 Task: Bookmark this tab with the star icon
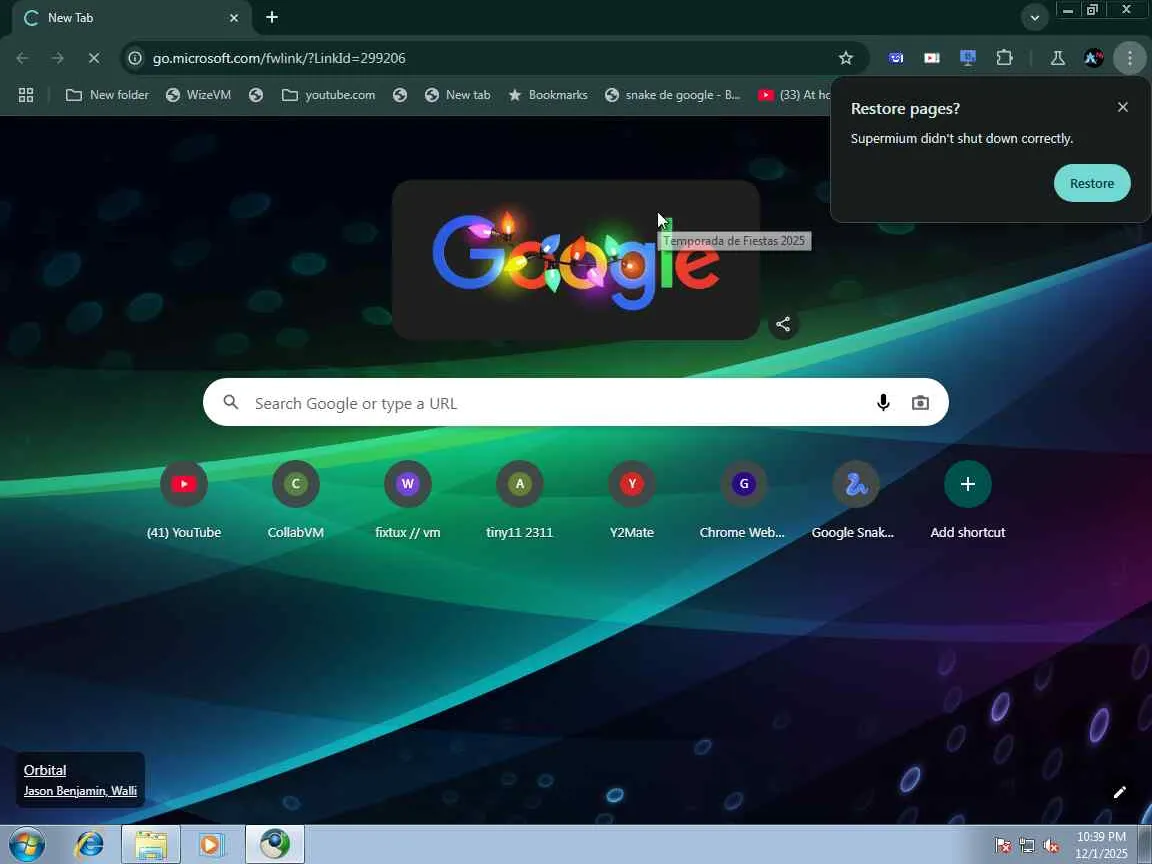[846, 58]
